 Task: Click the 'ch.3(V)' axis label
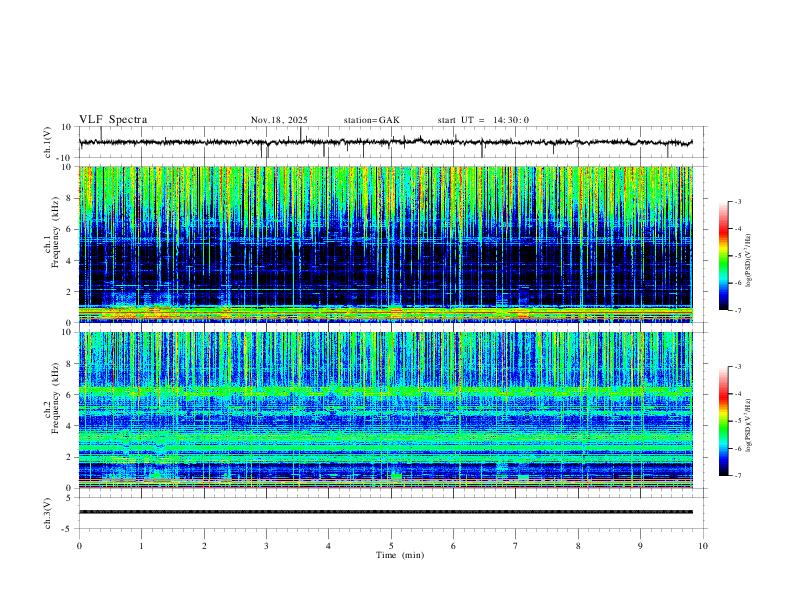pos(48,513)
